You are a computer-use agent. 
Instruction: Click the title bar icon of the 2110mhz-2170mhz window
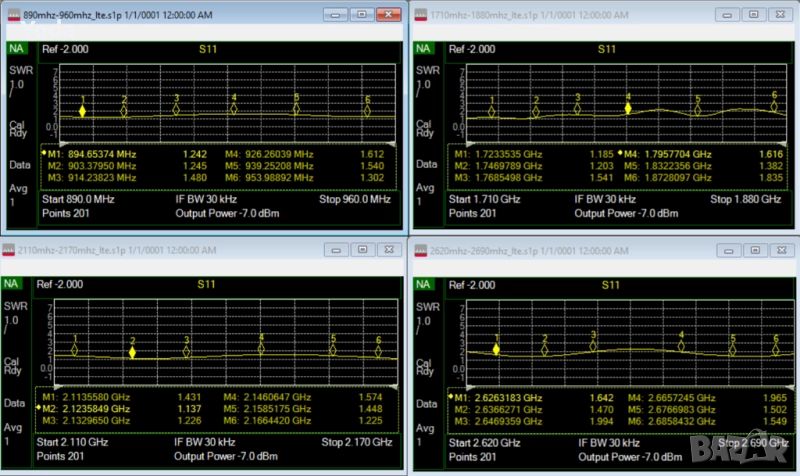[11, 249]
